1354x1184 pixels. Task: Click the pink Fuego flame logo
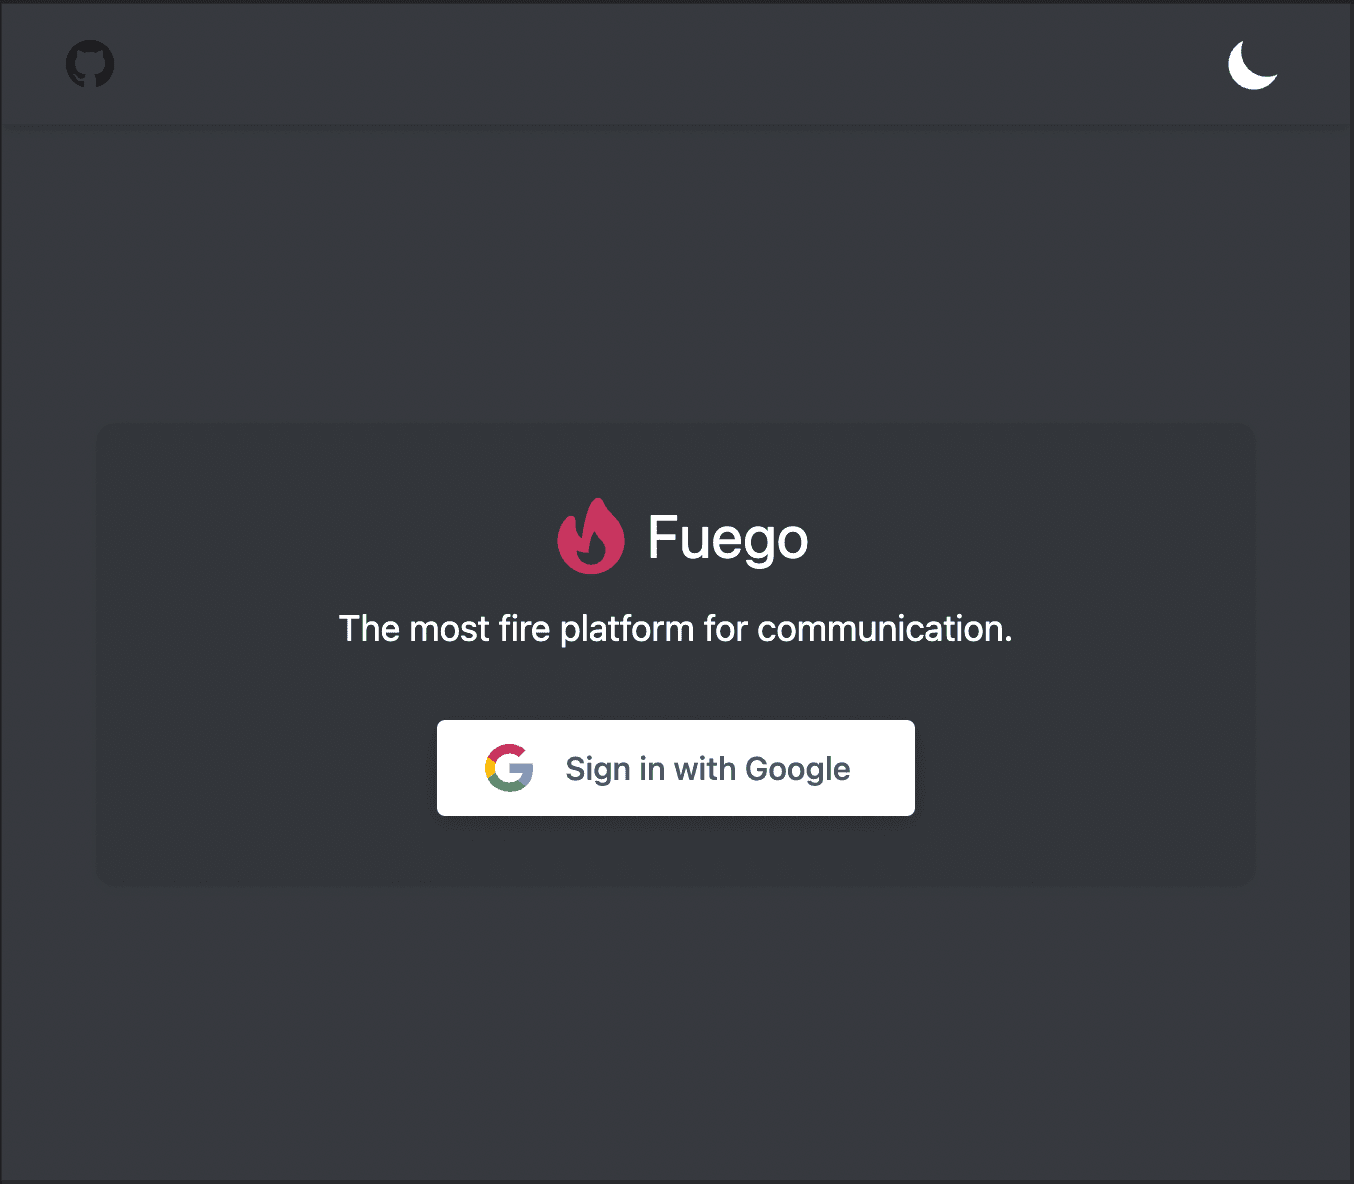591,537
